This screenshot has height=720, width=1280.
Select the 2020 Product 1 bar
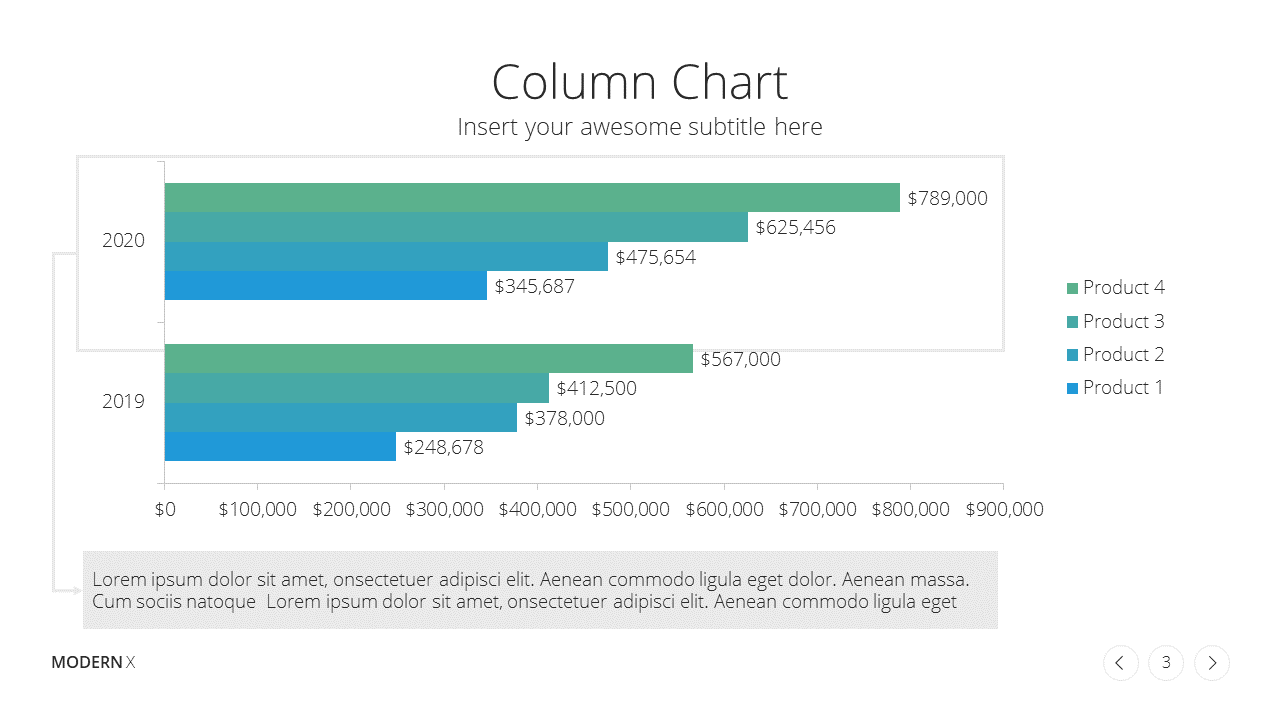click(326, 286)
